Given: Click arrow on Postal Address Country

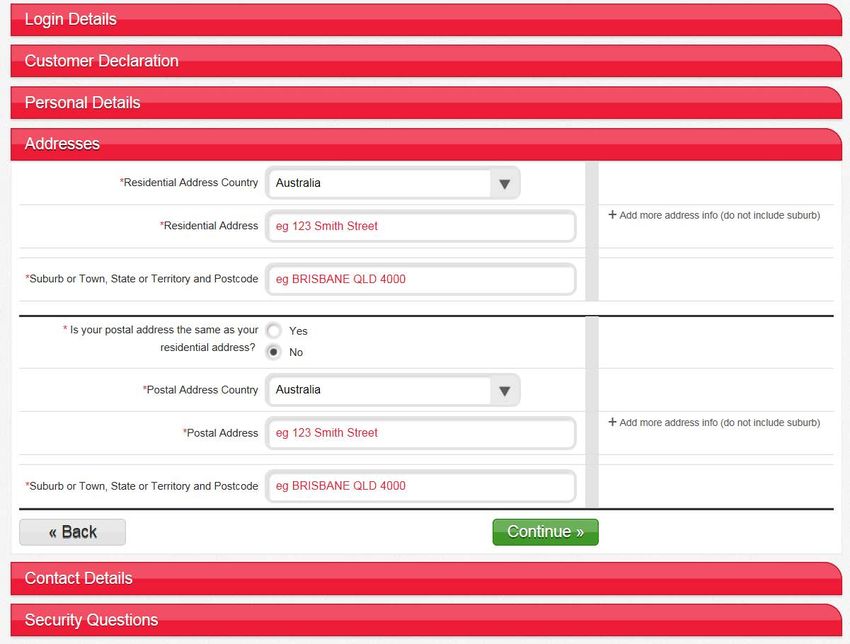Looking at the screenshot, I should coord(505,390).
